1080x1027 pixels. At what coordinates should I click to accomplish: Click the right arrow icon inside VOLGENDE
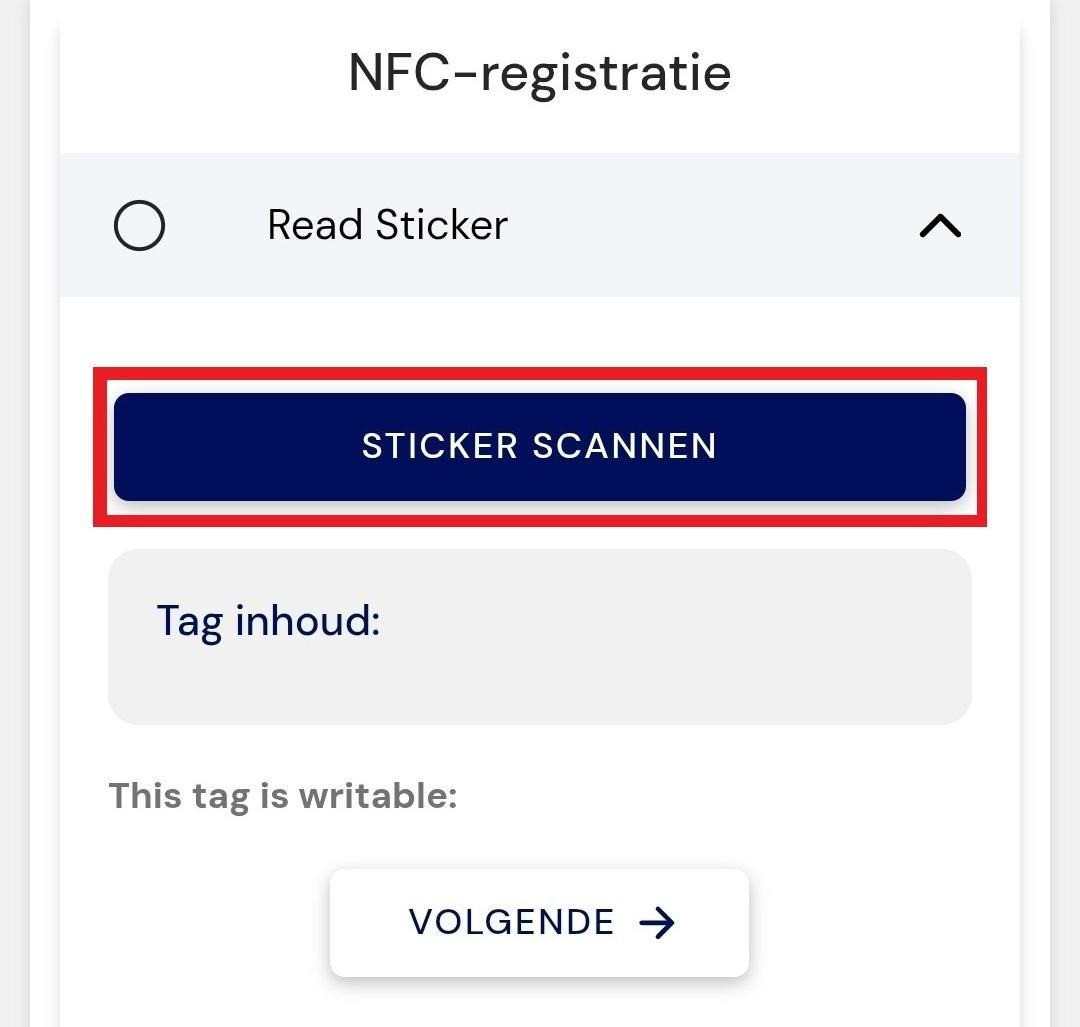click(x=657, y=922)
